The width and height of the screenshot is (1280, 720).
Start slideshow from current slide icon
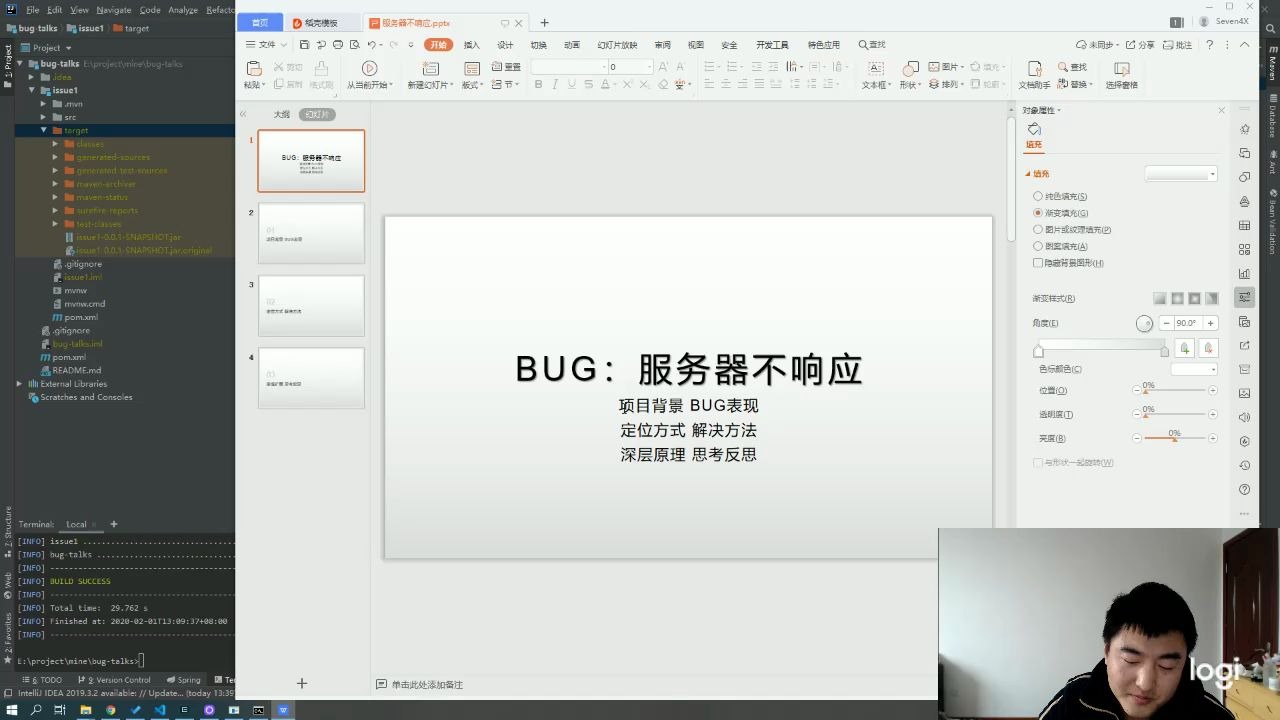click(369, 68)
